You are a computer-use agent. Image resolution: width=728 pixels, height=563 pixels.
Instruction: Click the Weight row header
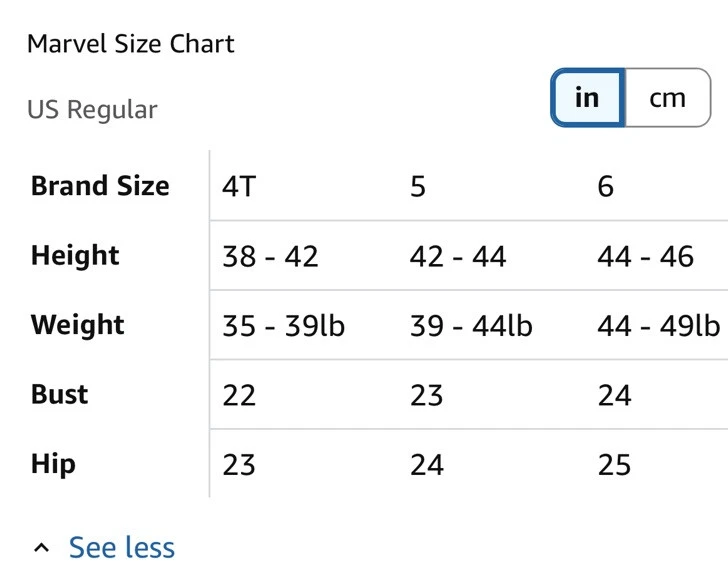[x=78, y=325]
